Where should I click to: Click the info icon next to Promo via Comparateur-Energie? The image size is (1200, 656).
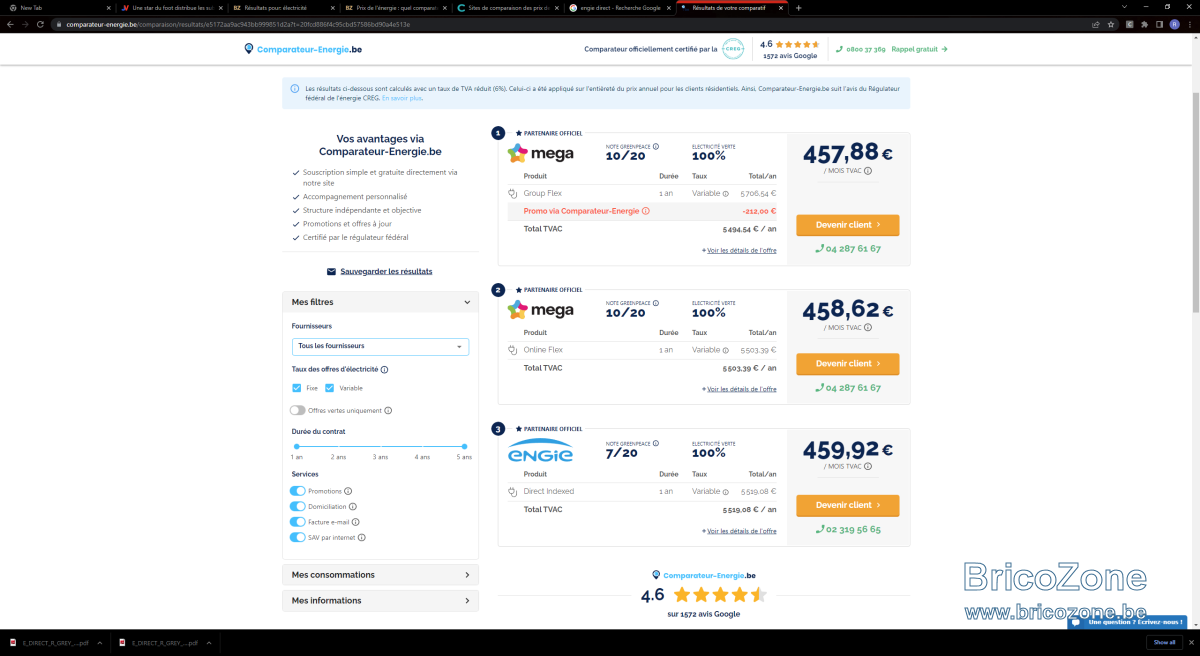point(646,211)
